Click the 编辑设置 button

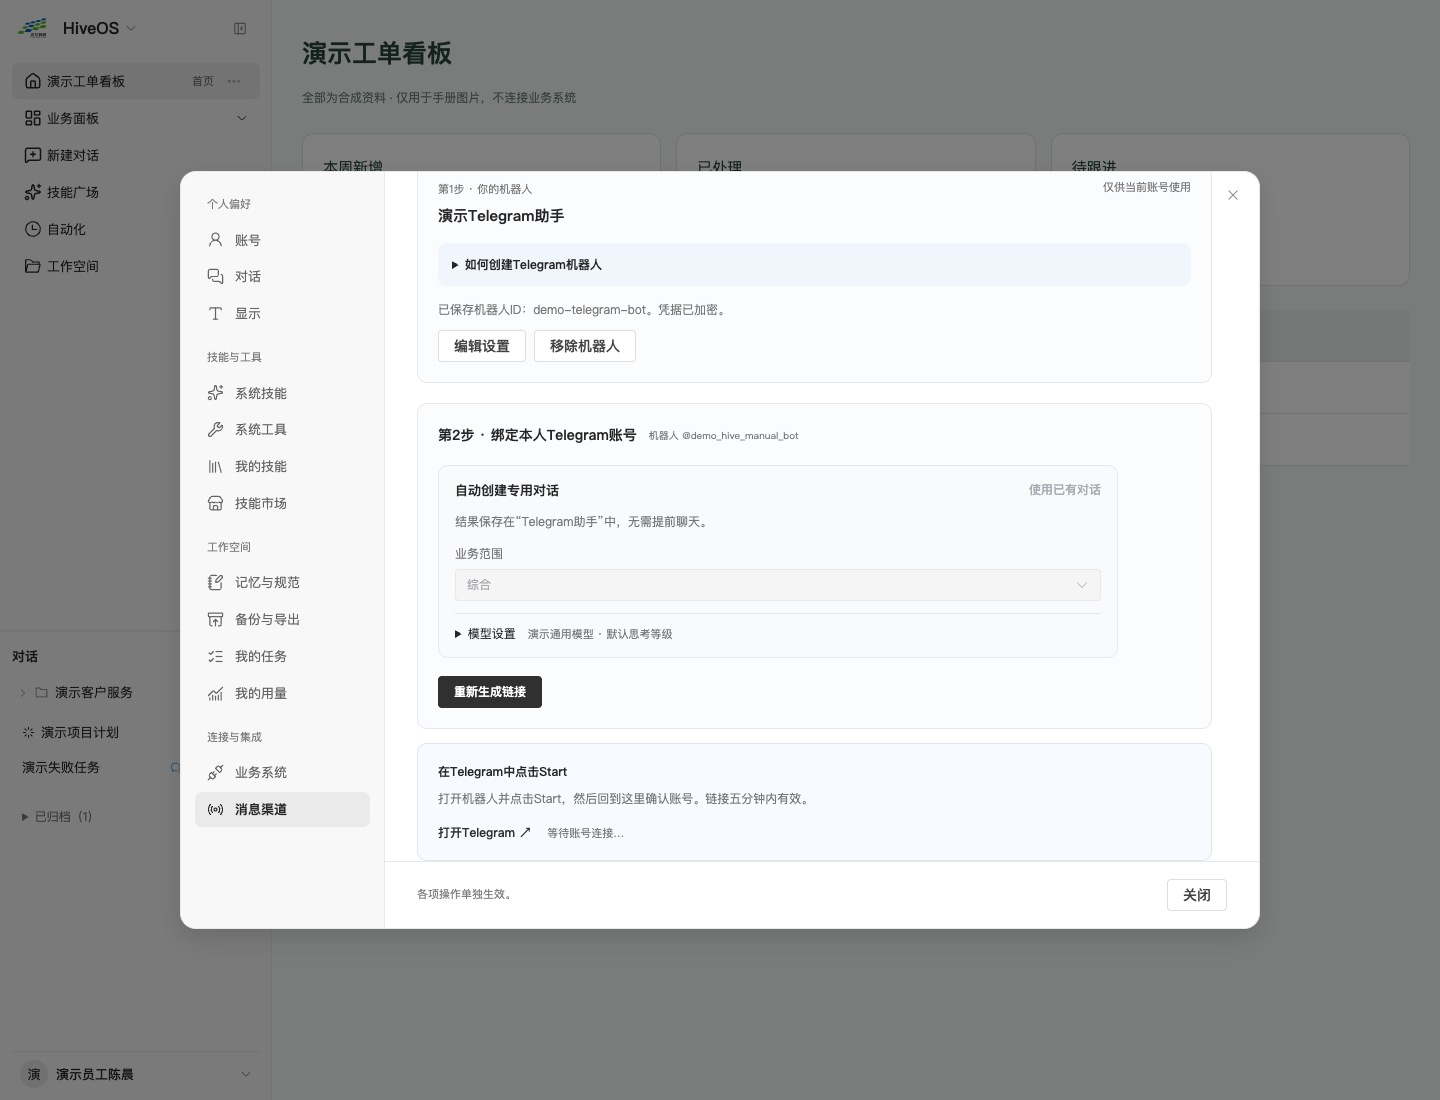click(x=482, y=346)
